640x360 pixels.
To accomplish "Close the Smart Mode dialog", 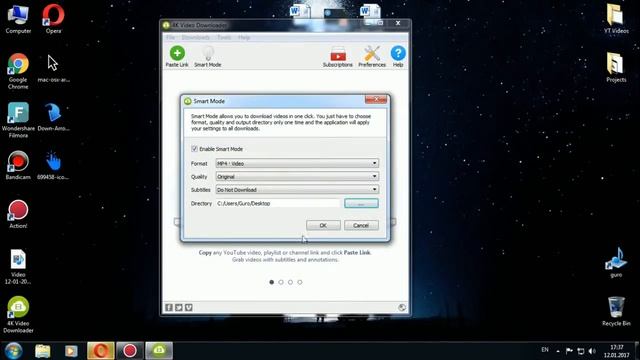I will [376, 99].
